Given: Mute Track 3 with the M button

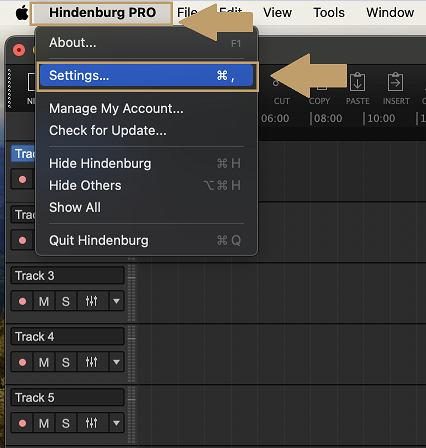Looking at the screenshot, I should pos(44,301).
